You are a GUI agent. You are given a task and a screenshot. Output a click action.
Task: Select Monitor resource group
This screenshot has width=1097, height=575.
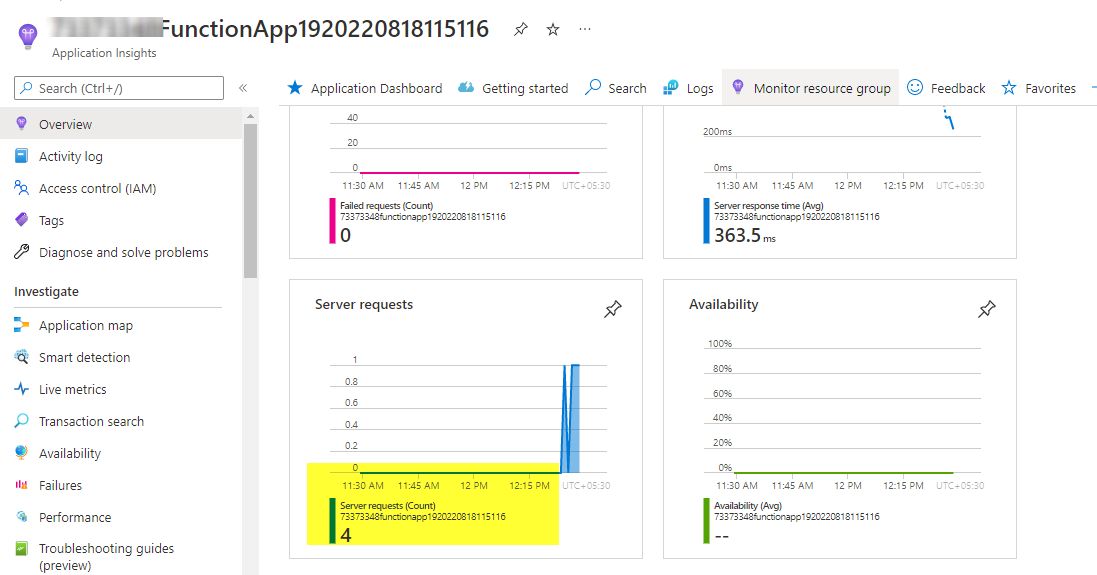pos(810,88)
